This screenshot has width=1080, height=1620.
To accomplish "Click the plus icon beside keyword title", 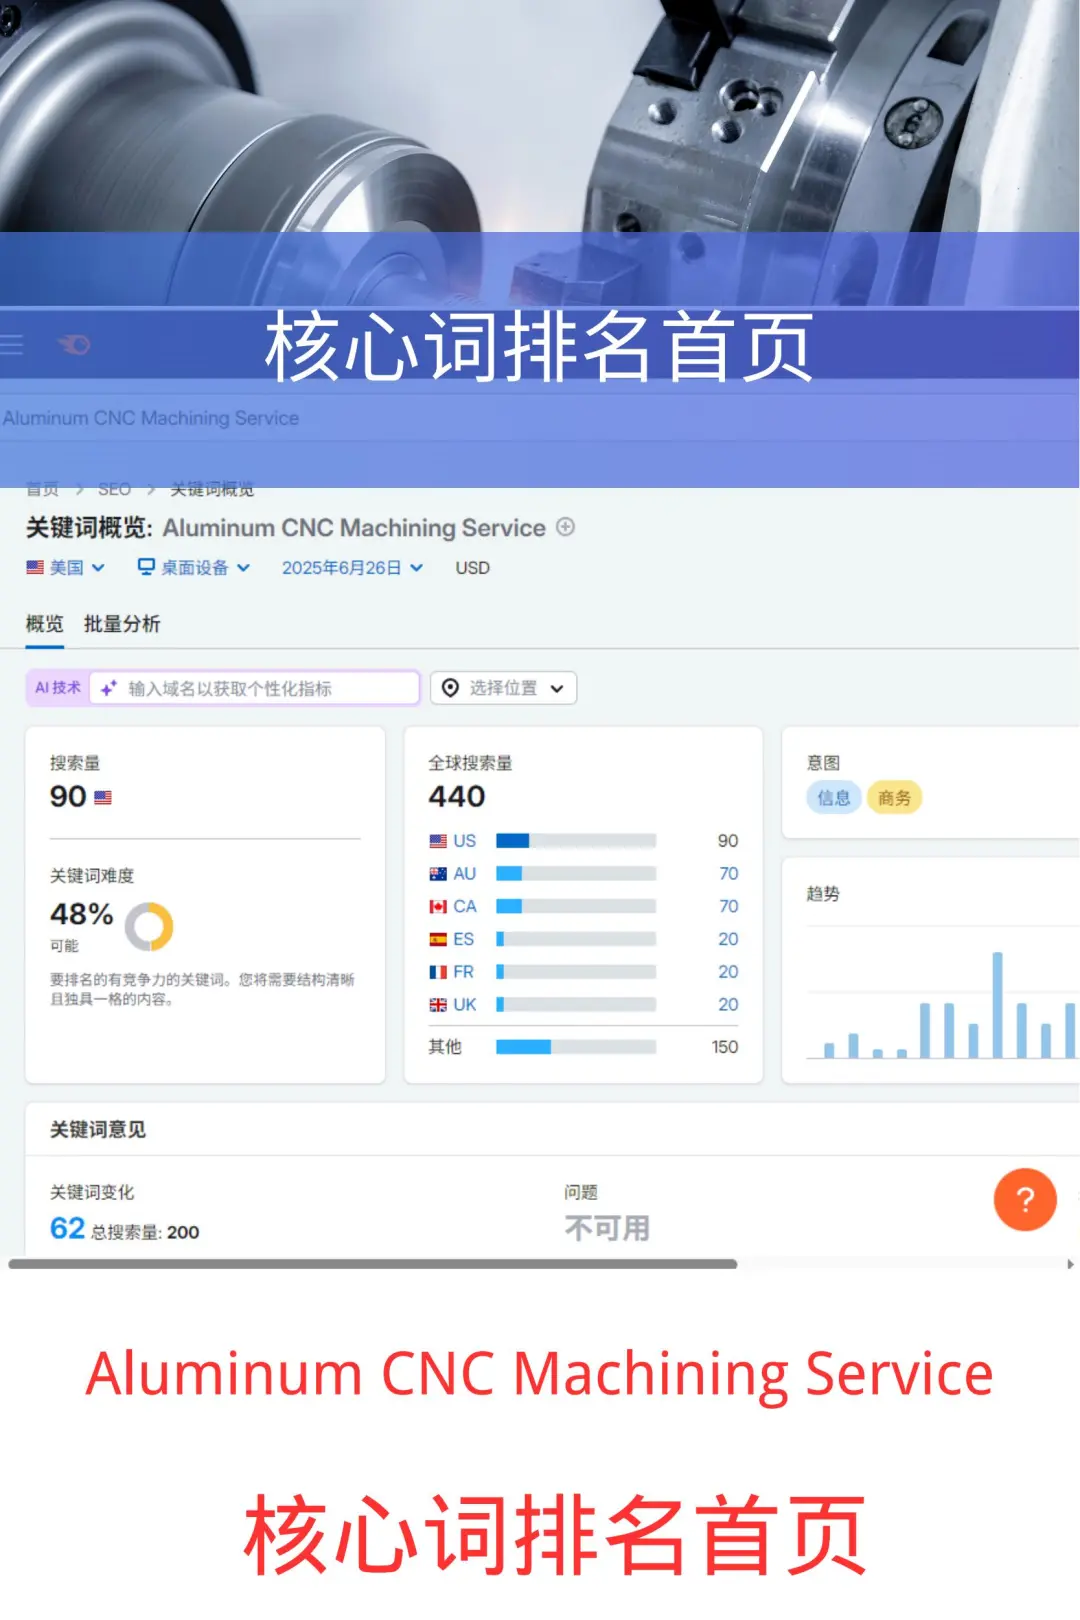I will pyautogui.click(x=565, y=527).
